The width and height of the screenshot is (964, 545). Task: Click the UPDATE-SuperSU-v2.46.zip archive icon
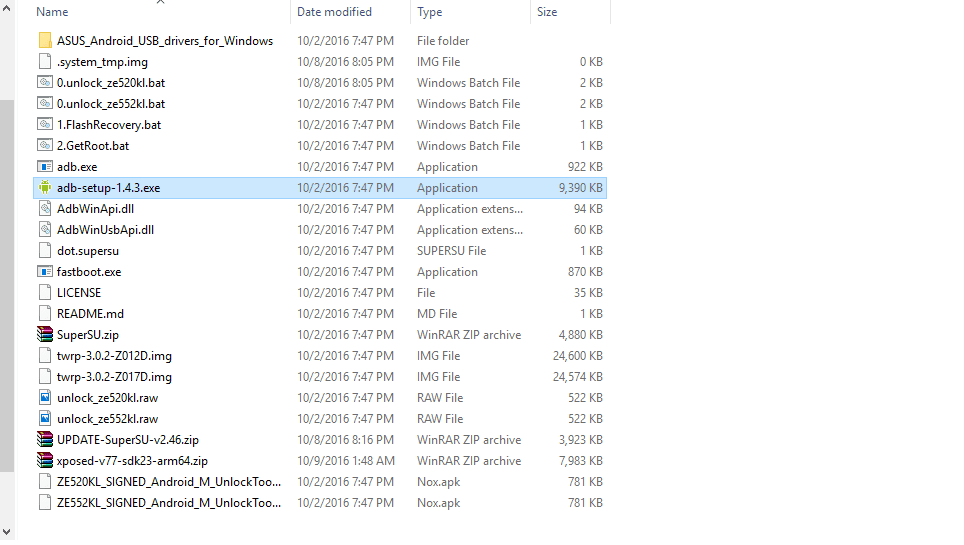45,439
